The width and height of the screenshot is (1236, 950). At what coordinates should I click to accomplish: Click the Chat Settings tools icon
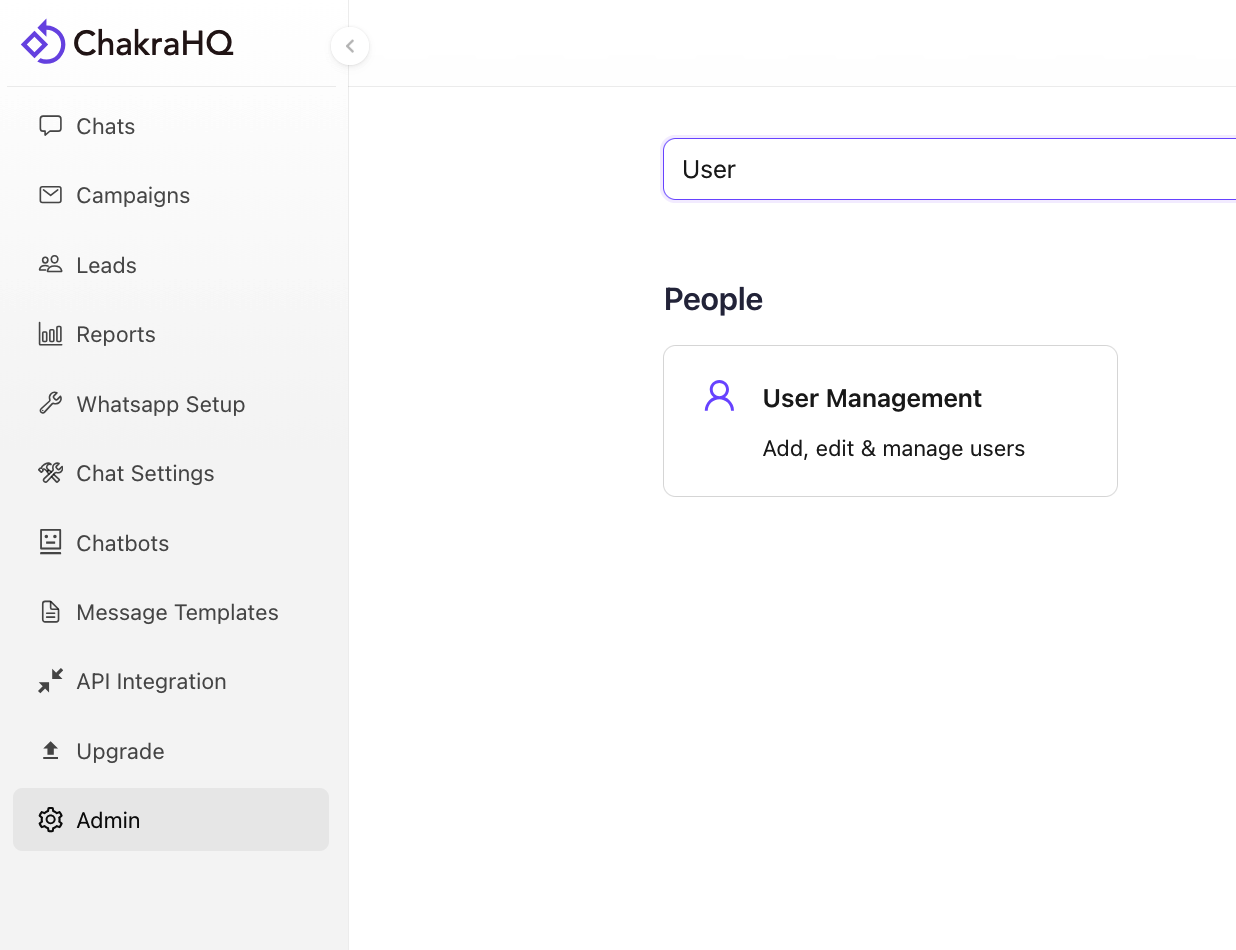tap(51, 472)
